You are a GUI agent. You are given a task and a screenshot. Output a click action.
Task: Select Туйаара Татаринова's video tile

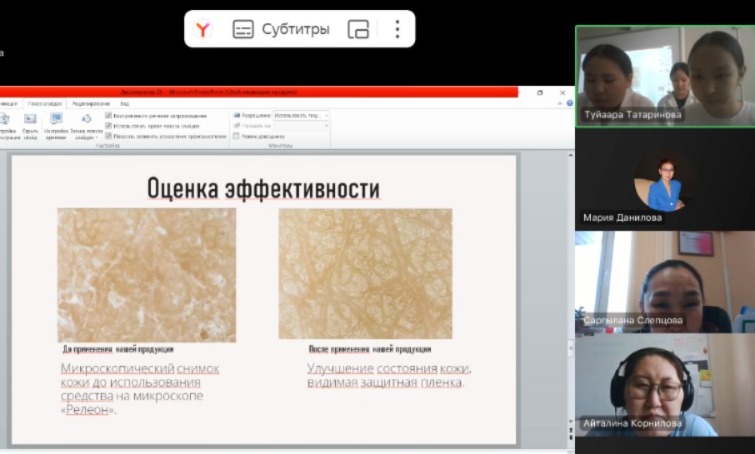click(x=664, y=76)
